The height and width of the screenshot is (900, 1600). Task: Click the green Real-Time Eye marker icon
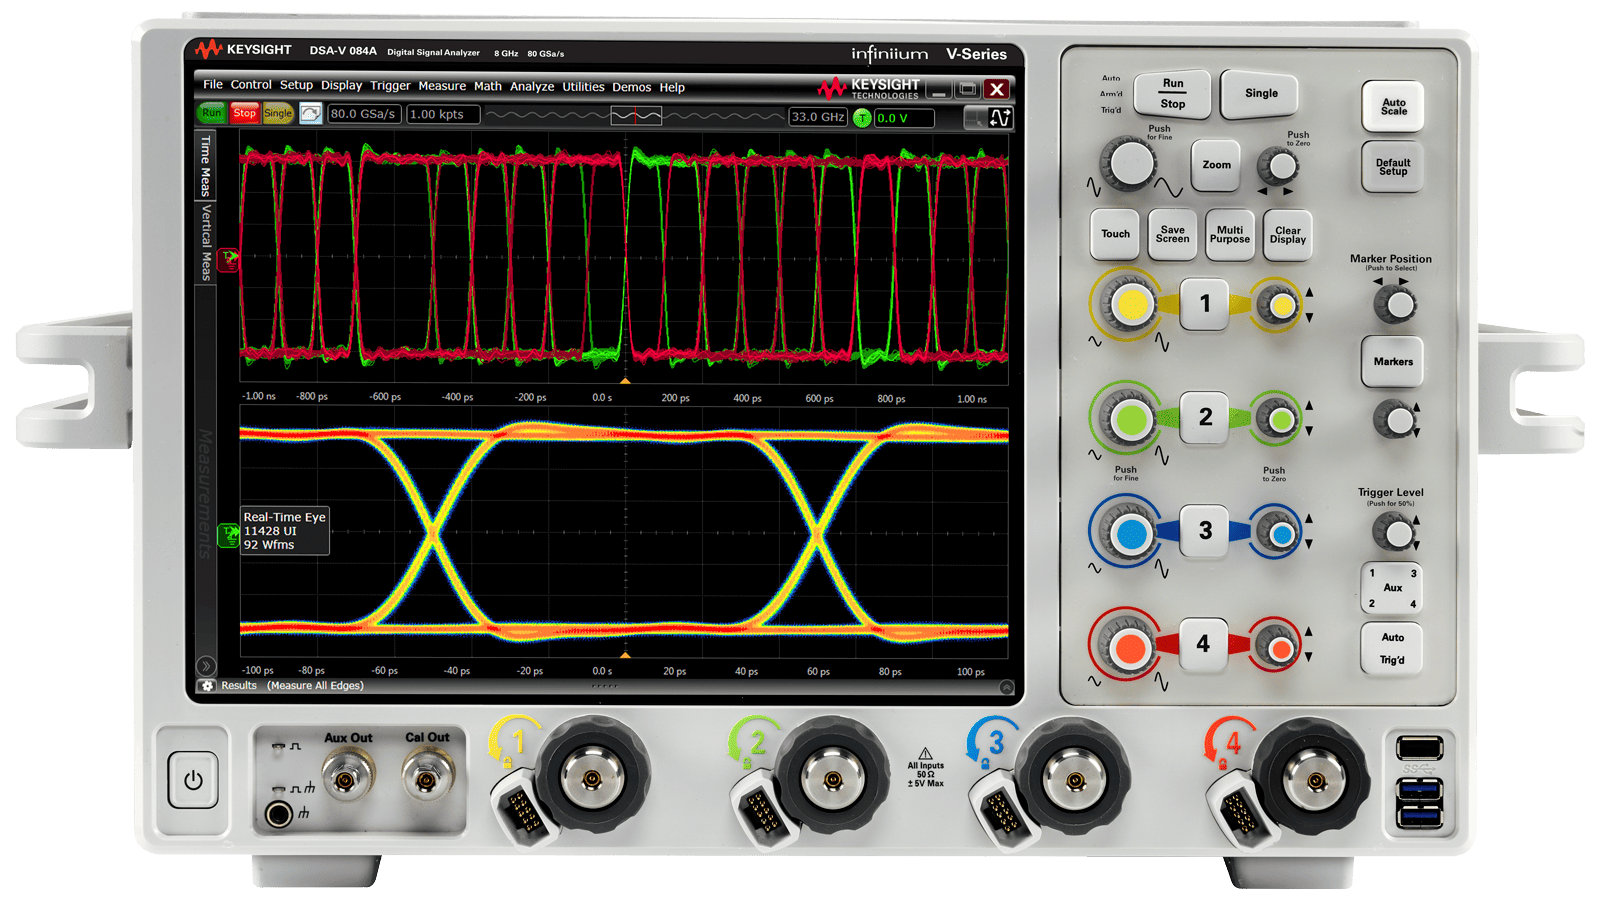pos(229,534)
